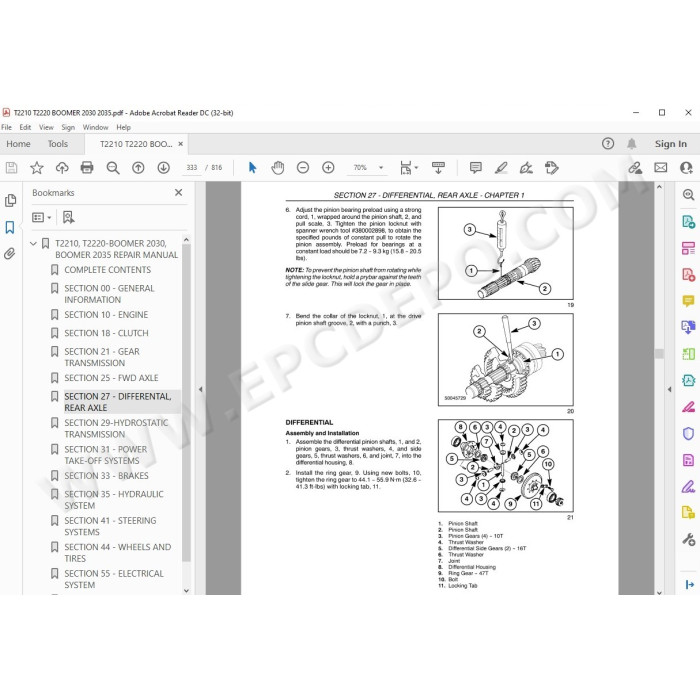Open the zoom level 70% dropdown
This screenshot has height=700, width=700.
(x=381, y=168)
